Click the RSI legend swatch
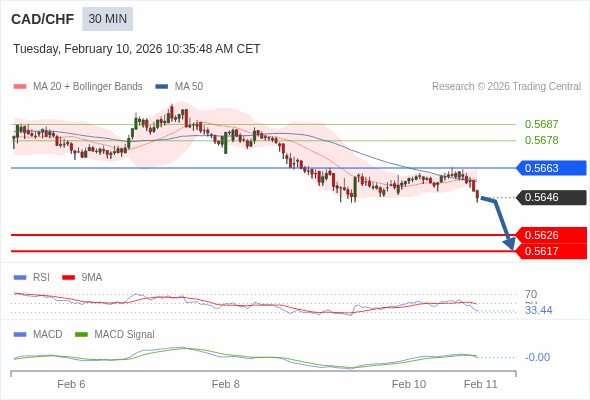590x400 pixels. tap(20, 278)
